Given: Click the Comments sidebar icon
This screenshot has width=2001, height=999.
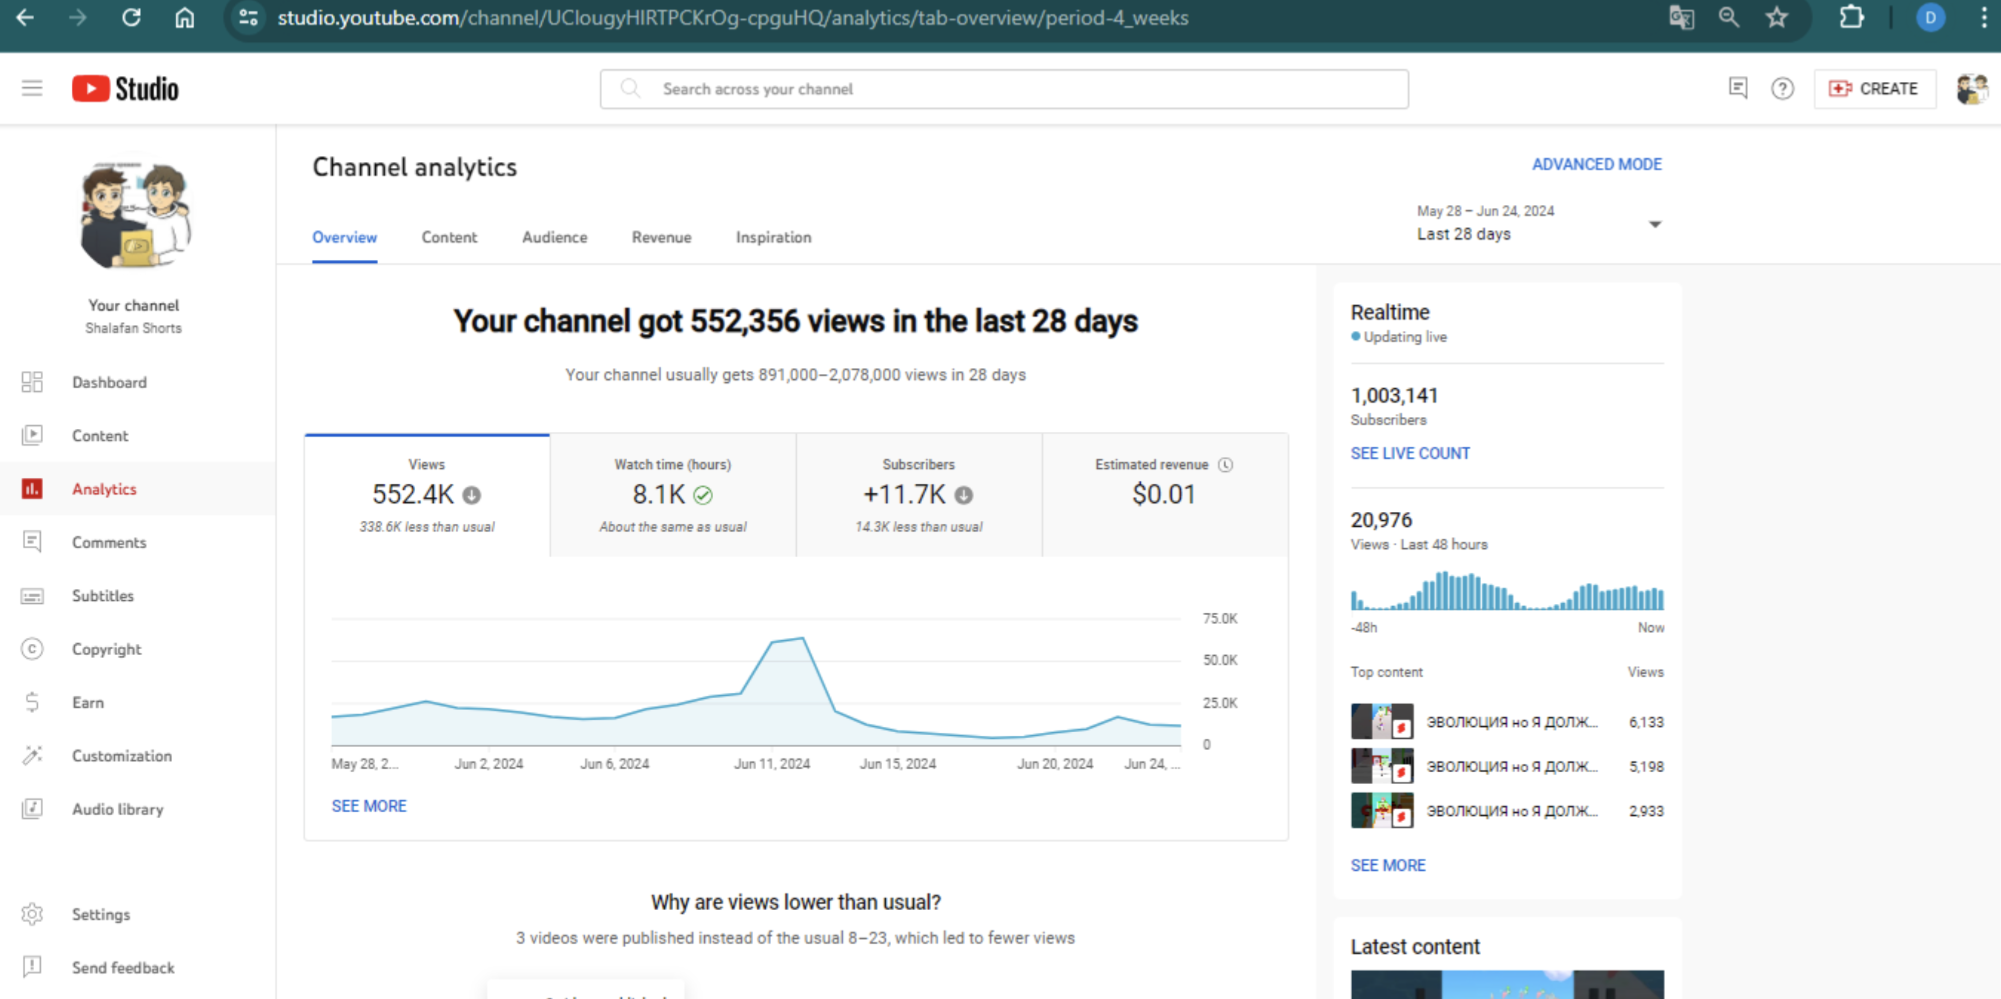Looking at the screenshot, I should pos(32,542).
